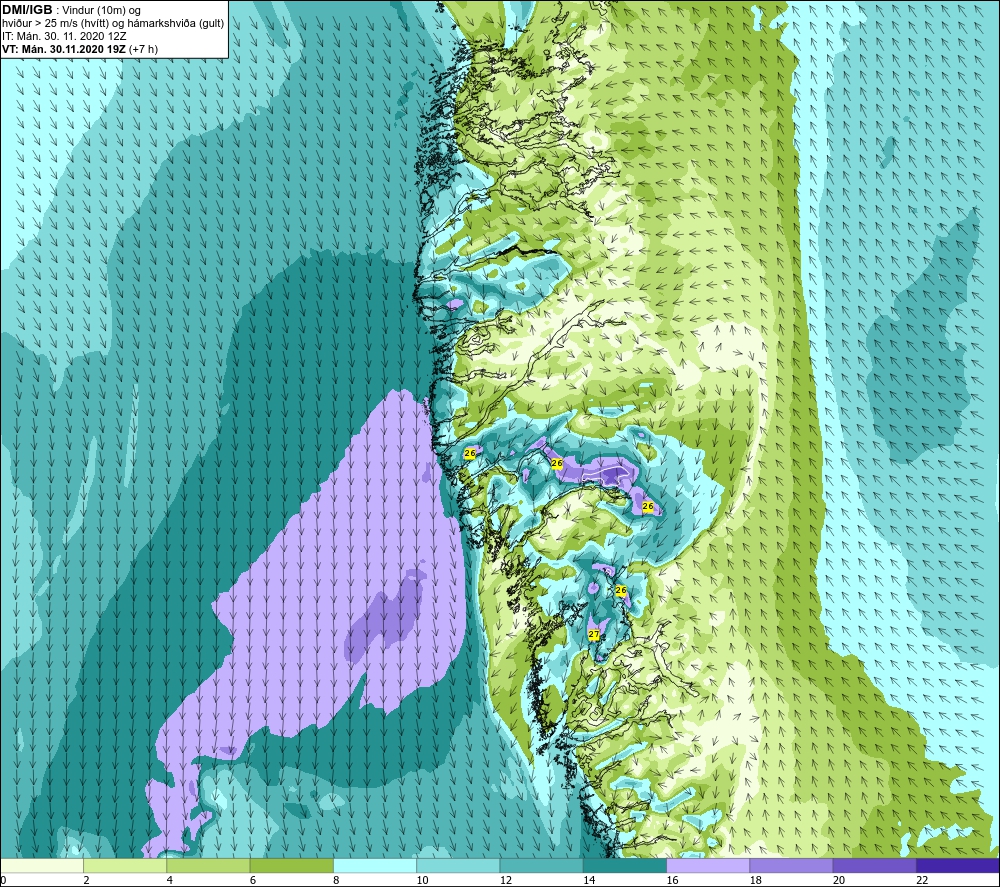Click the legend scale value "18"
Image resolution: width=1000 pixels, height=887 pixels.
tap(756, 880)
